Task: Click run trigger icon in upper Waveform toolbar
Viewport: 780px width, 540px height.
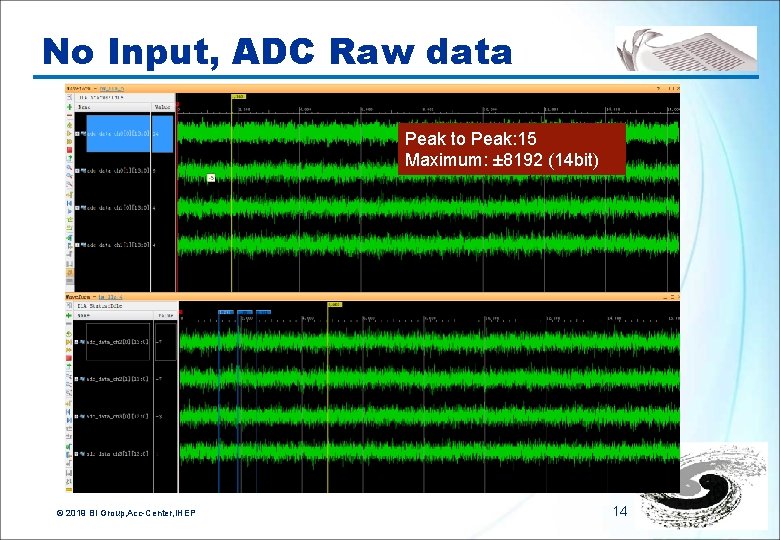Action: pyautogui.click(x=70, y=125)
